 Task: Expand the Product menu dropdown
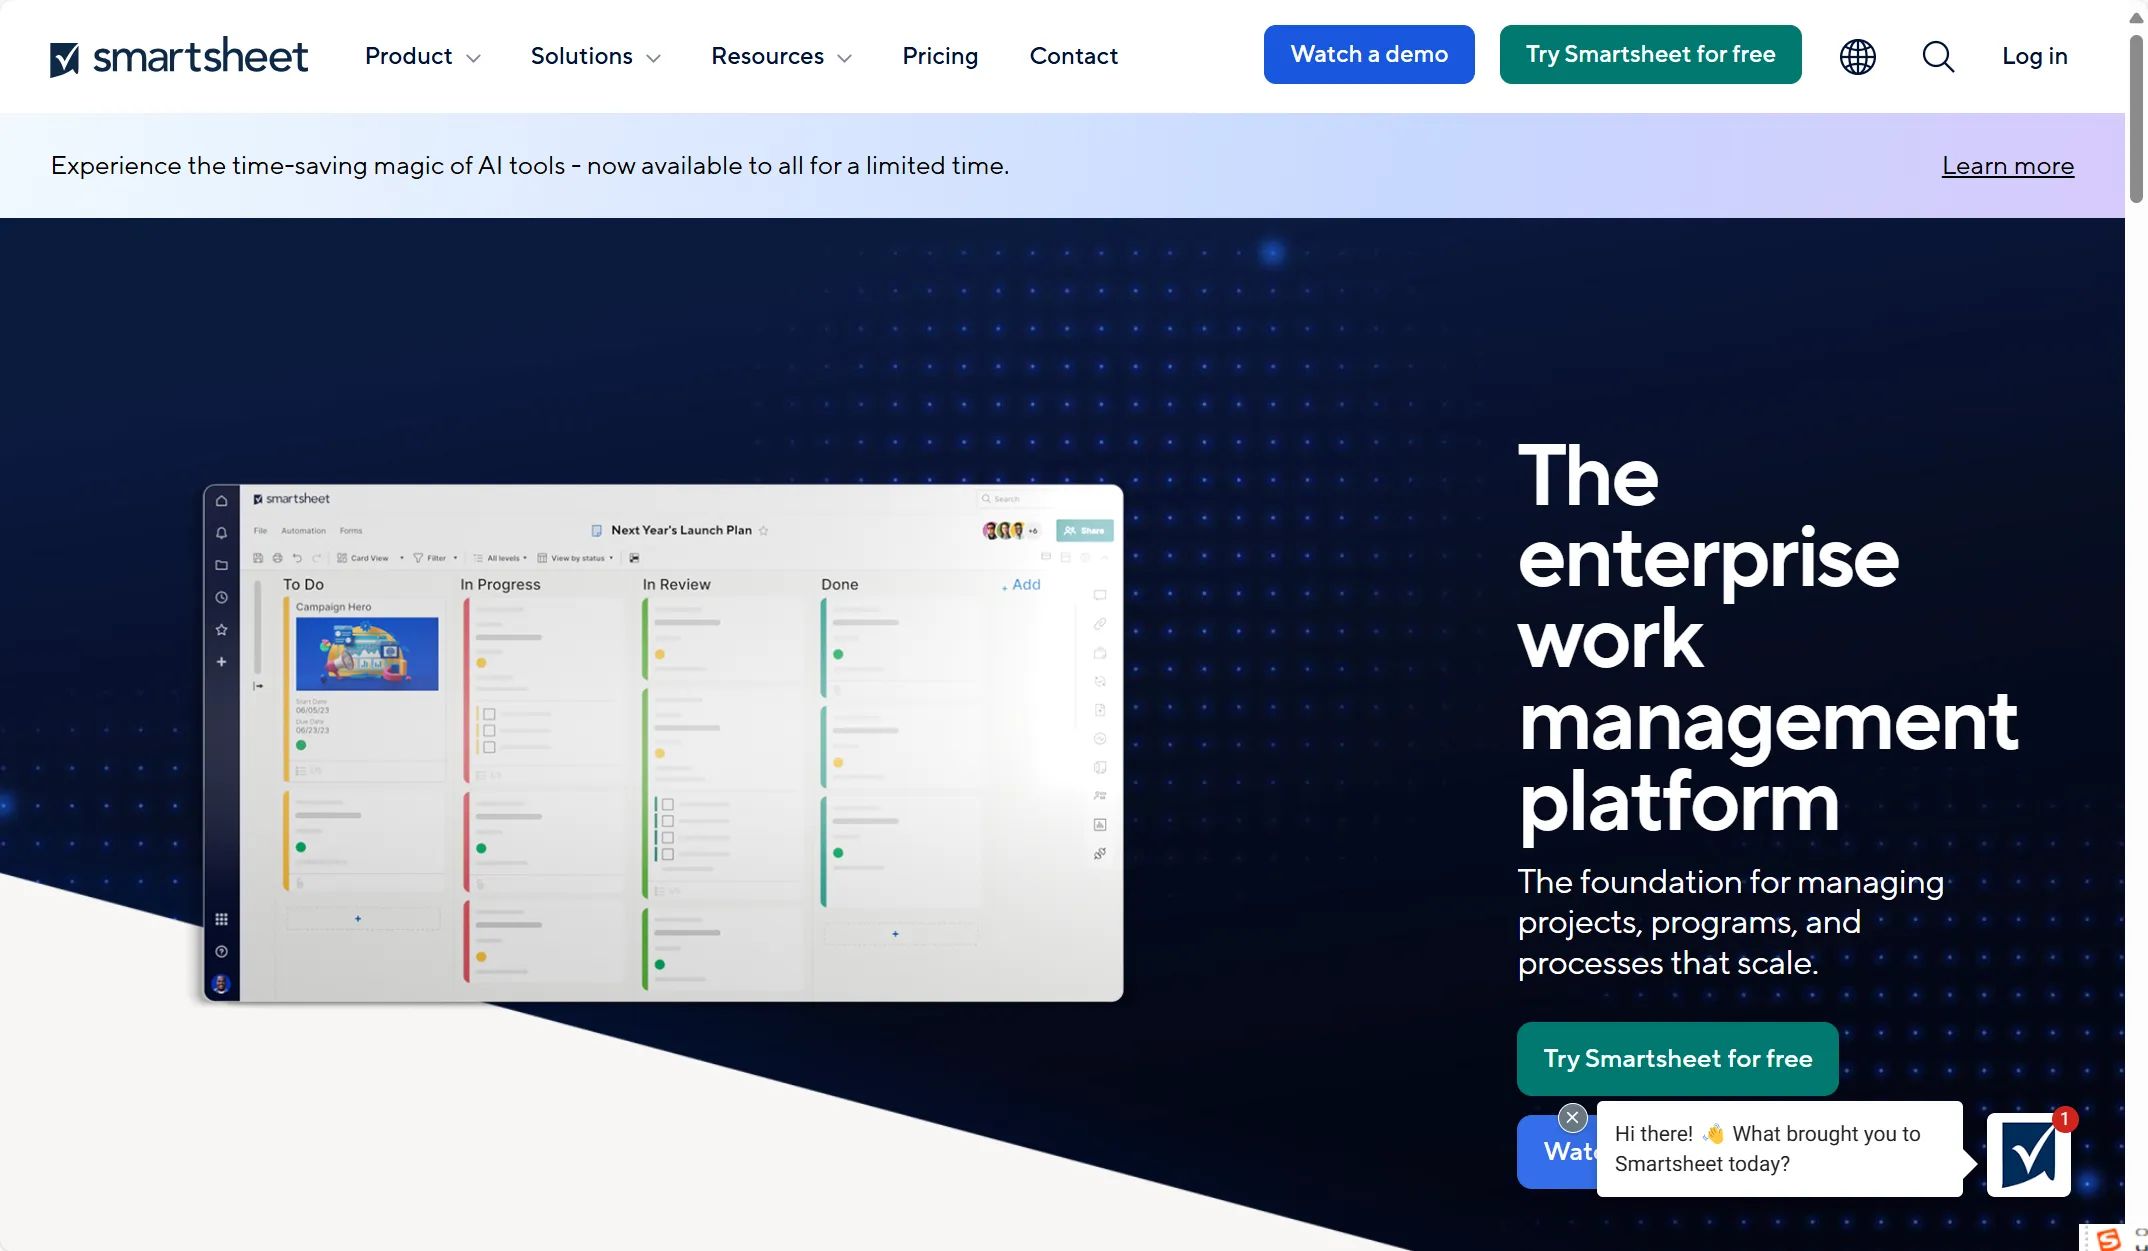pos(422,56)
